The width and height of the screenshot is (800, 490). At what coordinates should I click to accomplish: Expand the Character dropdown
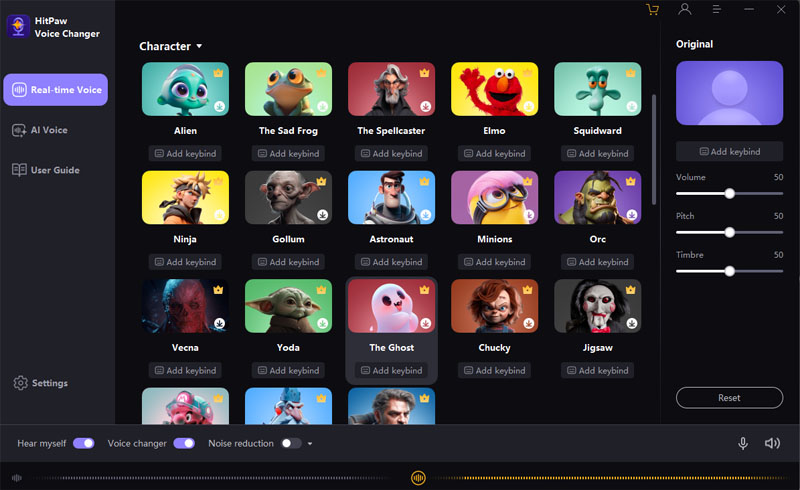pos(199,46)
